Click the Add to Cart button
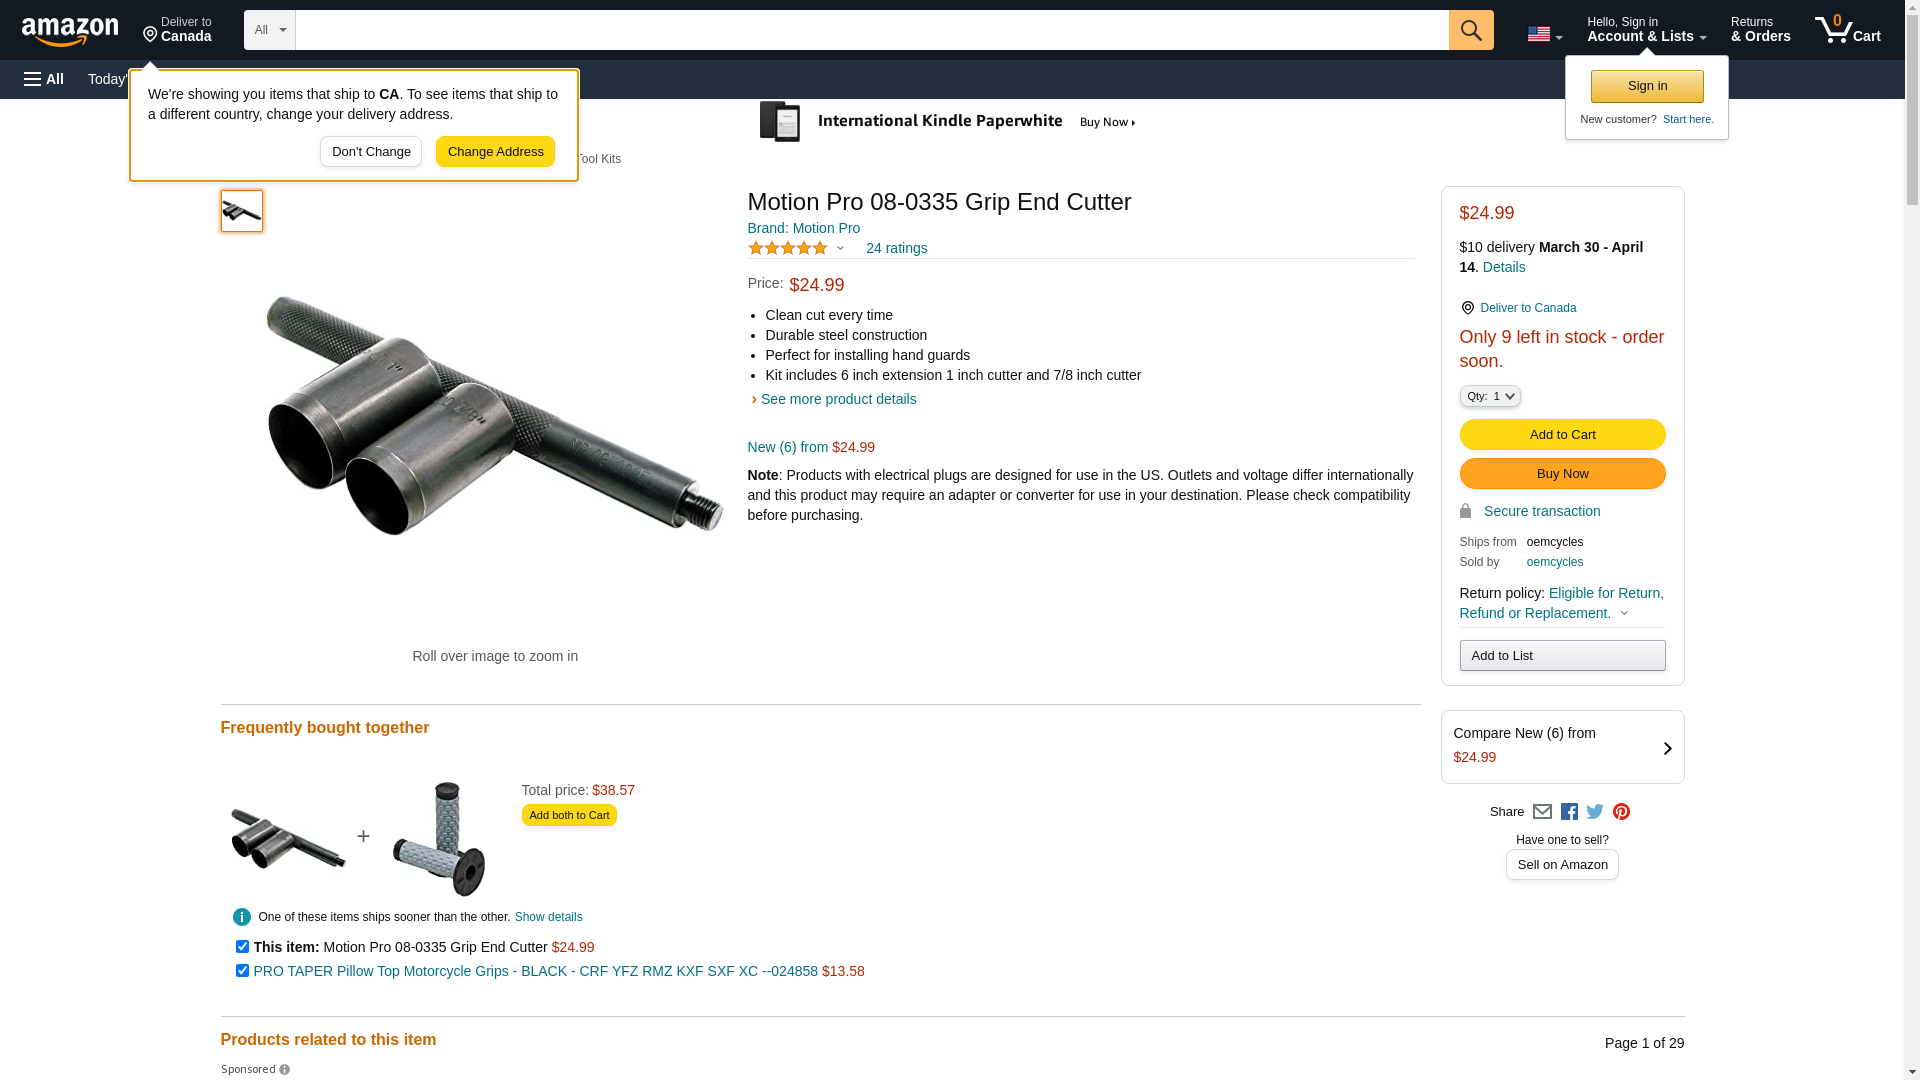 pyautogui.click(x=1562, y=434)
